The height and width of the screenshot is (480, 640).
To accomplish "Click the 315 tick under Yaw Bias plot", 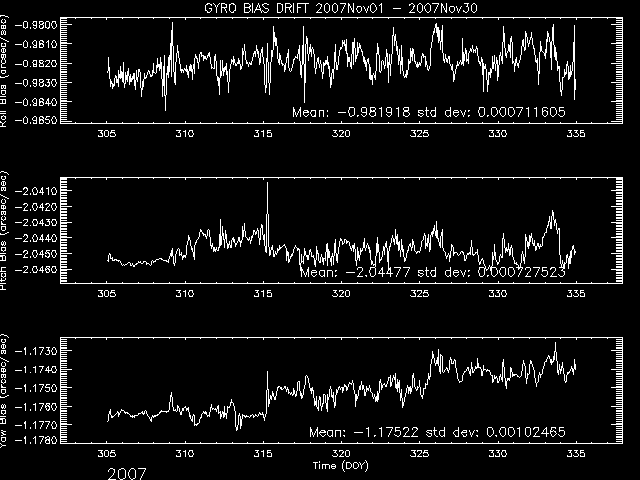I will click(263, 453).
